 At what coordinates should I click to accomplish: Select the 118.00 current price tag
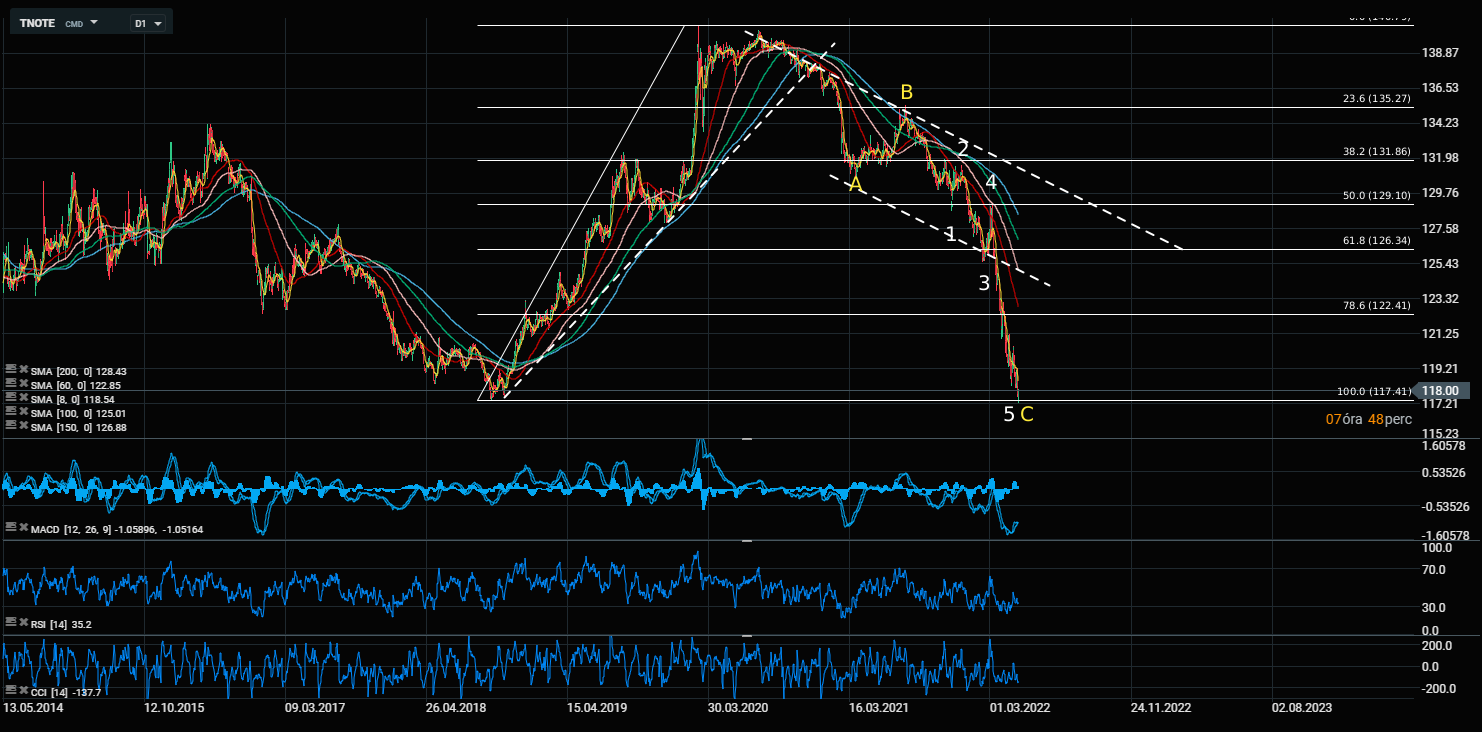click(1440, 391)
